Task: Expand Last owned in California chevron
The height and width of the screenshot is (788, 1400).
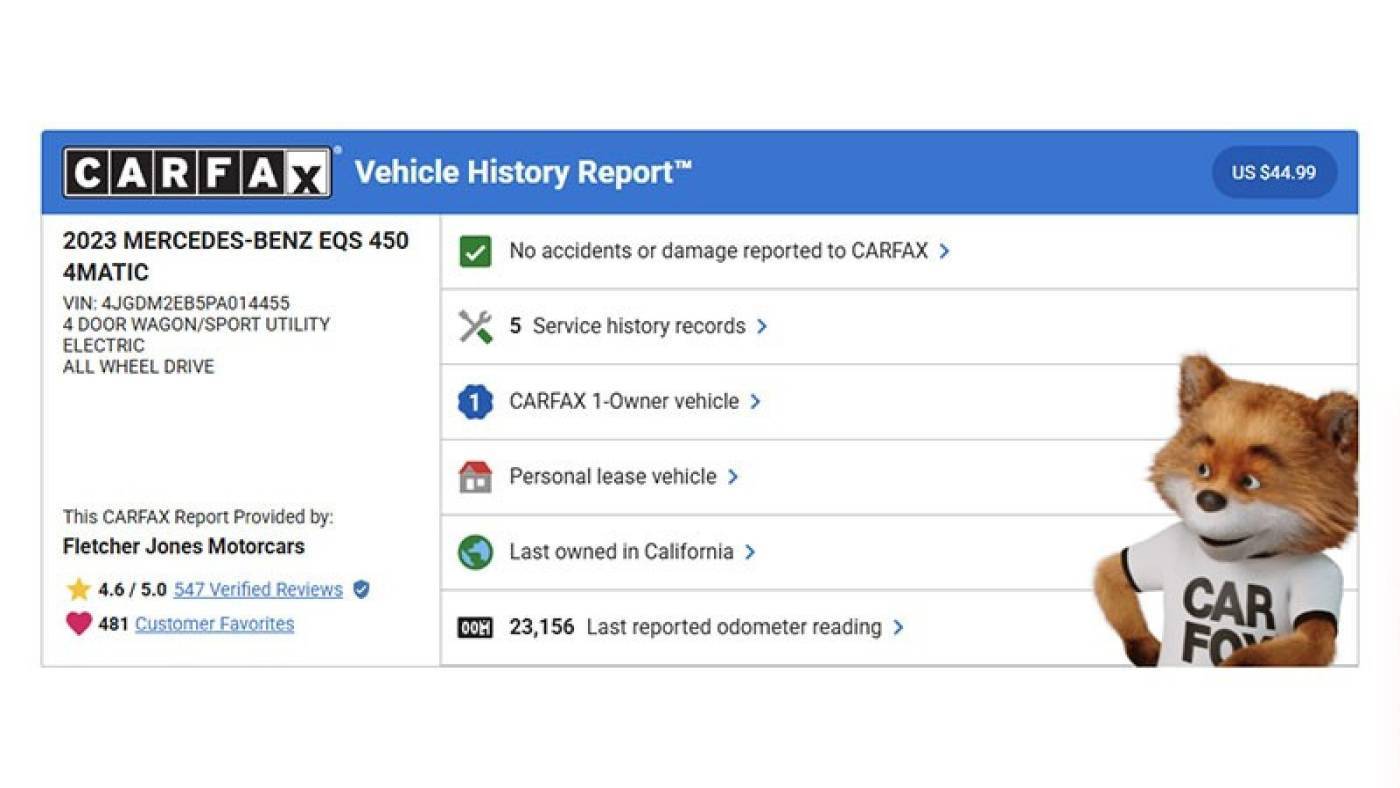Action: (x=750, y=552)
